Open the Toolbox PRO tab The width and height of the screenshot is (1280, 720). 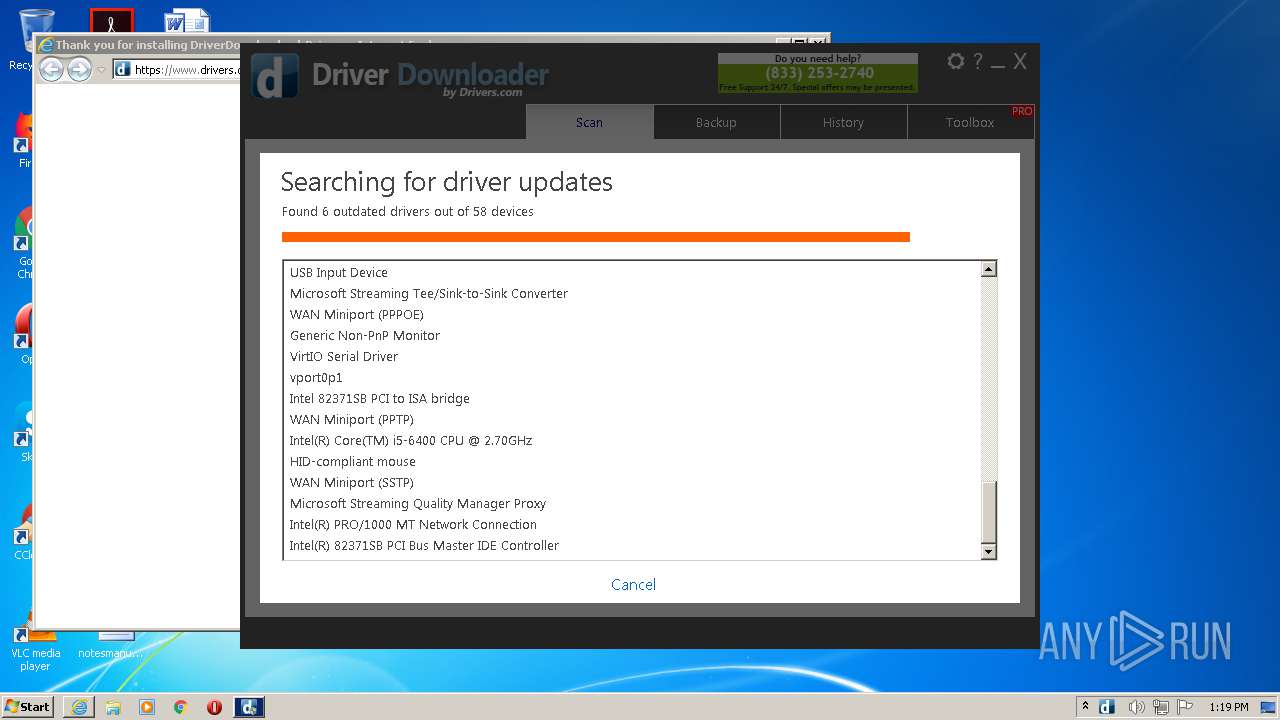click(x=971, y=122)
